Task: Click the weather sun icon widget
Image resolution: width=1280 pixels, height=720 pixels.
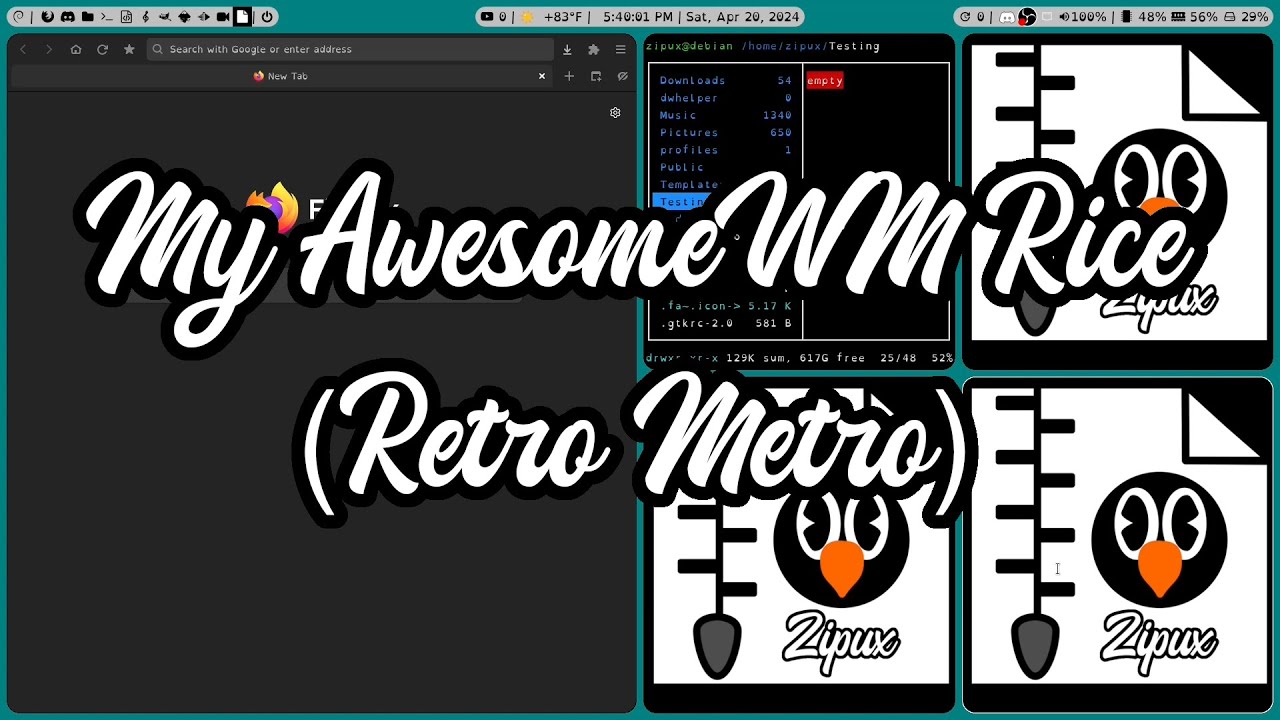Action: [527, 17]
